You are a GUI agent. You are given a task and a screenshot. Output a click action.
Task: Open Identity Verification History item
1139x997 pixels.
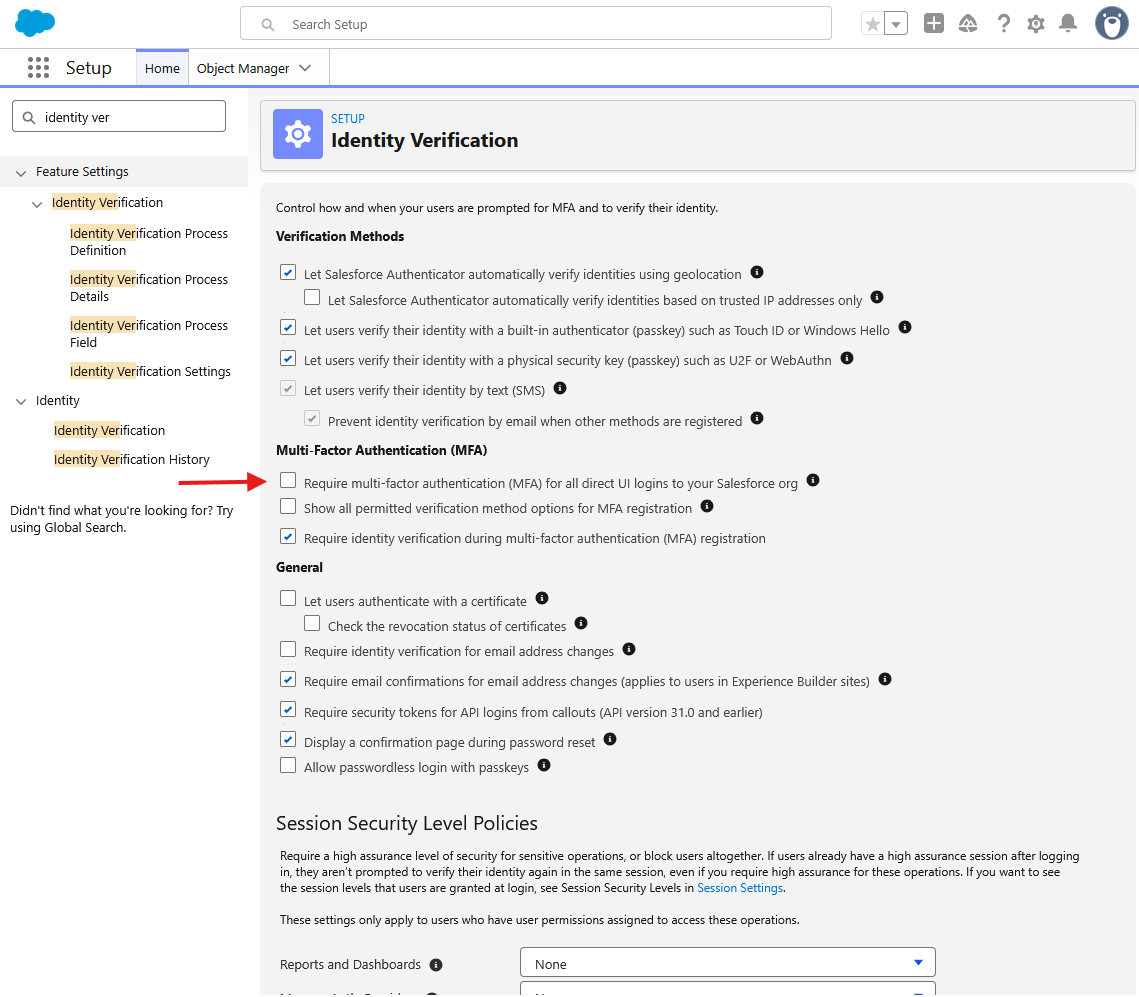pyautogui.click(x=131, y=460)
